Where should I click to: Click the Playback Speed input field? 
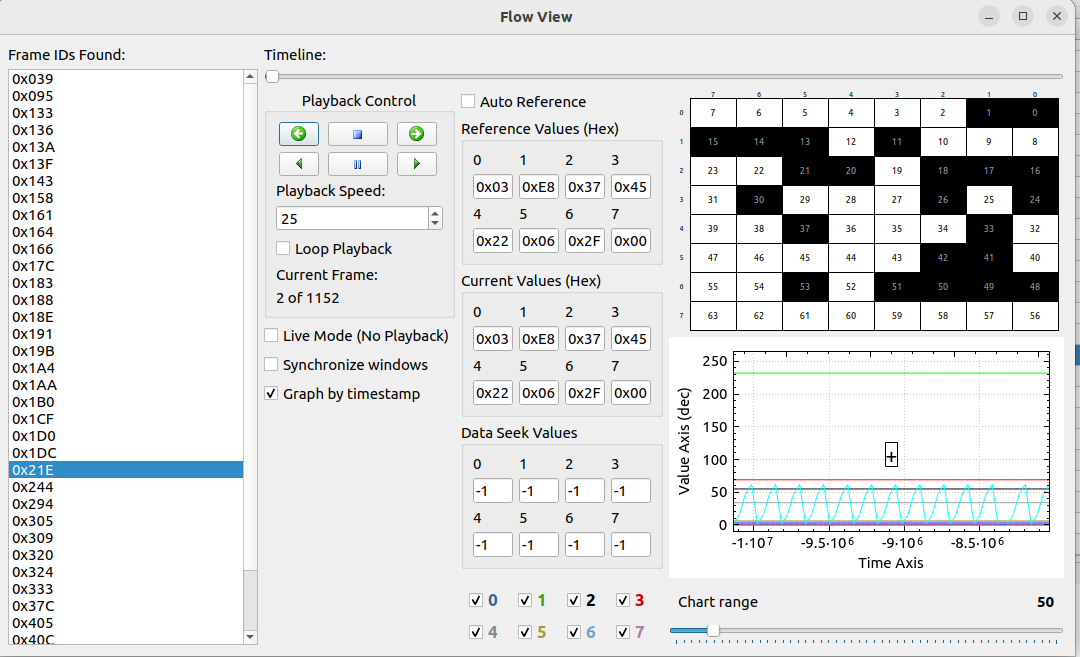(352, 218)
